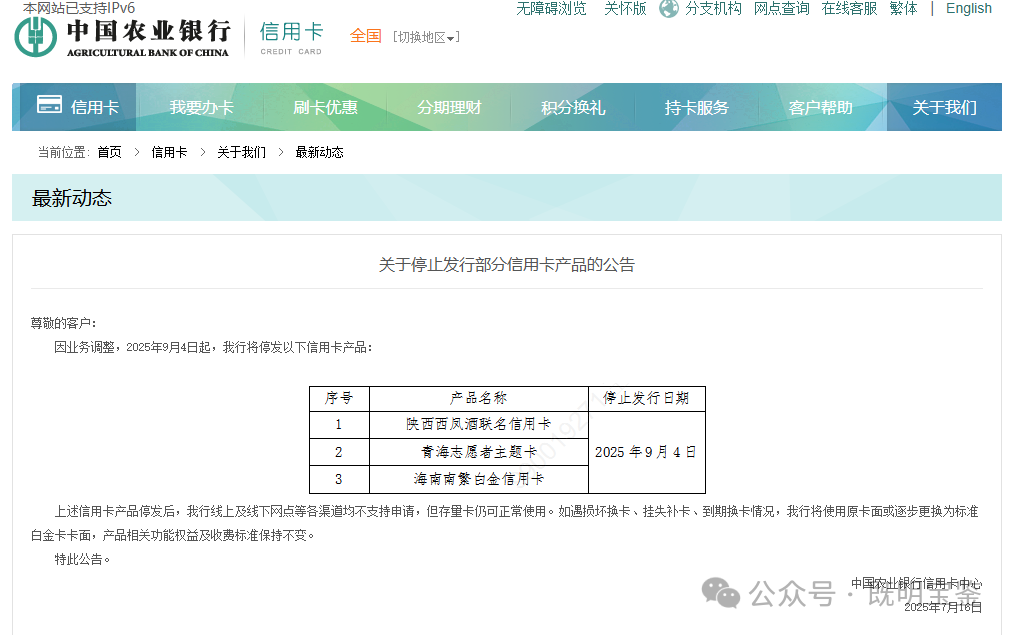Image resolution: width=1014 pixels, height=635 pixels.
Task: Click the globe icon beside 分支机构
Action: pyautogui.click(x=668, y=9)
